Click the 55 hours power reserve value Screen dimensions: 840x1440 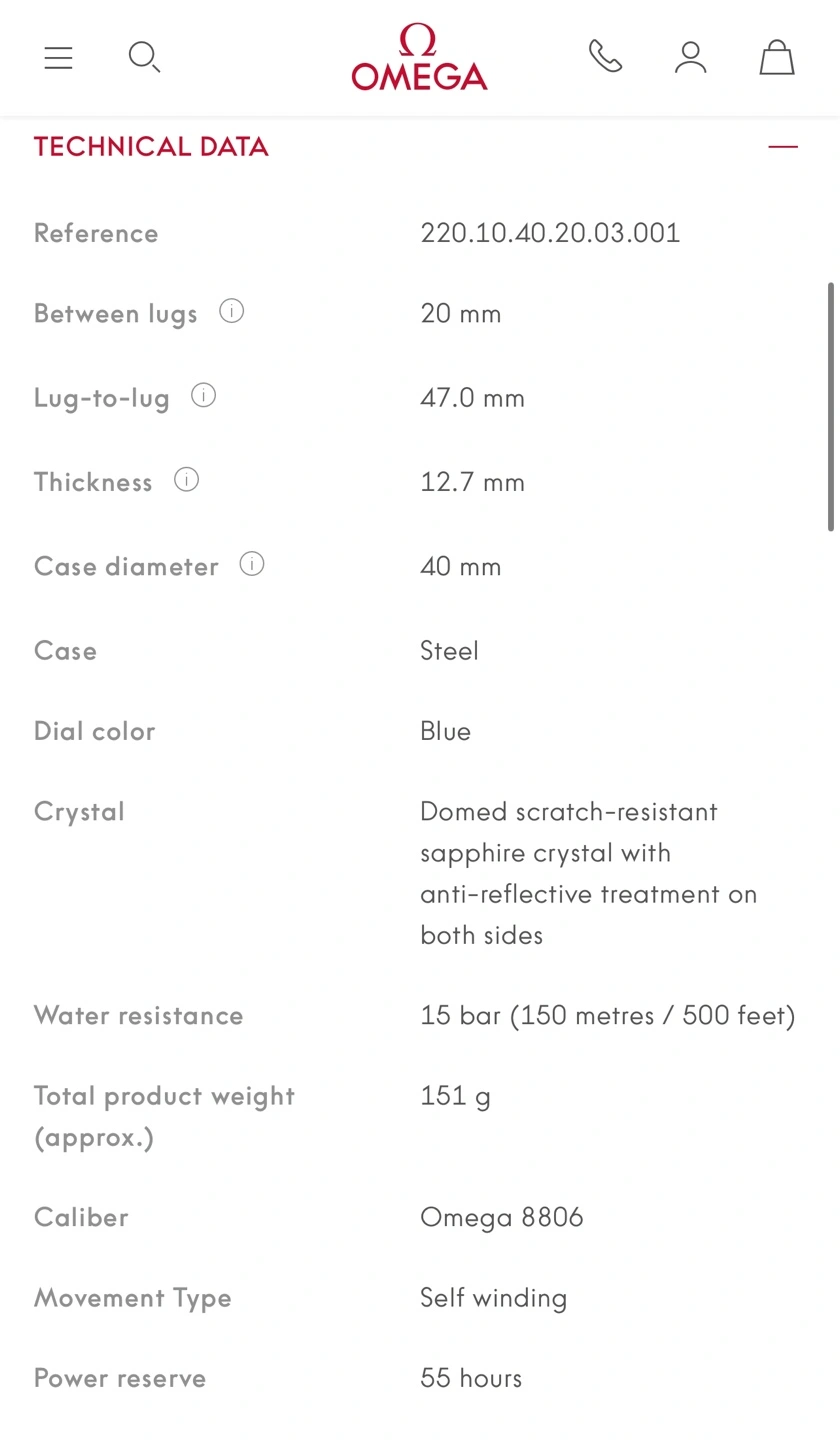471,1378
